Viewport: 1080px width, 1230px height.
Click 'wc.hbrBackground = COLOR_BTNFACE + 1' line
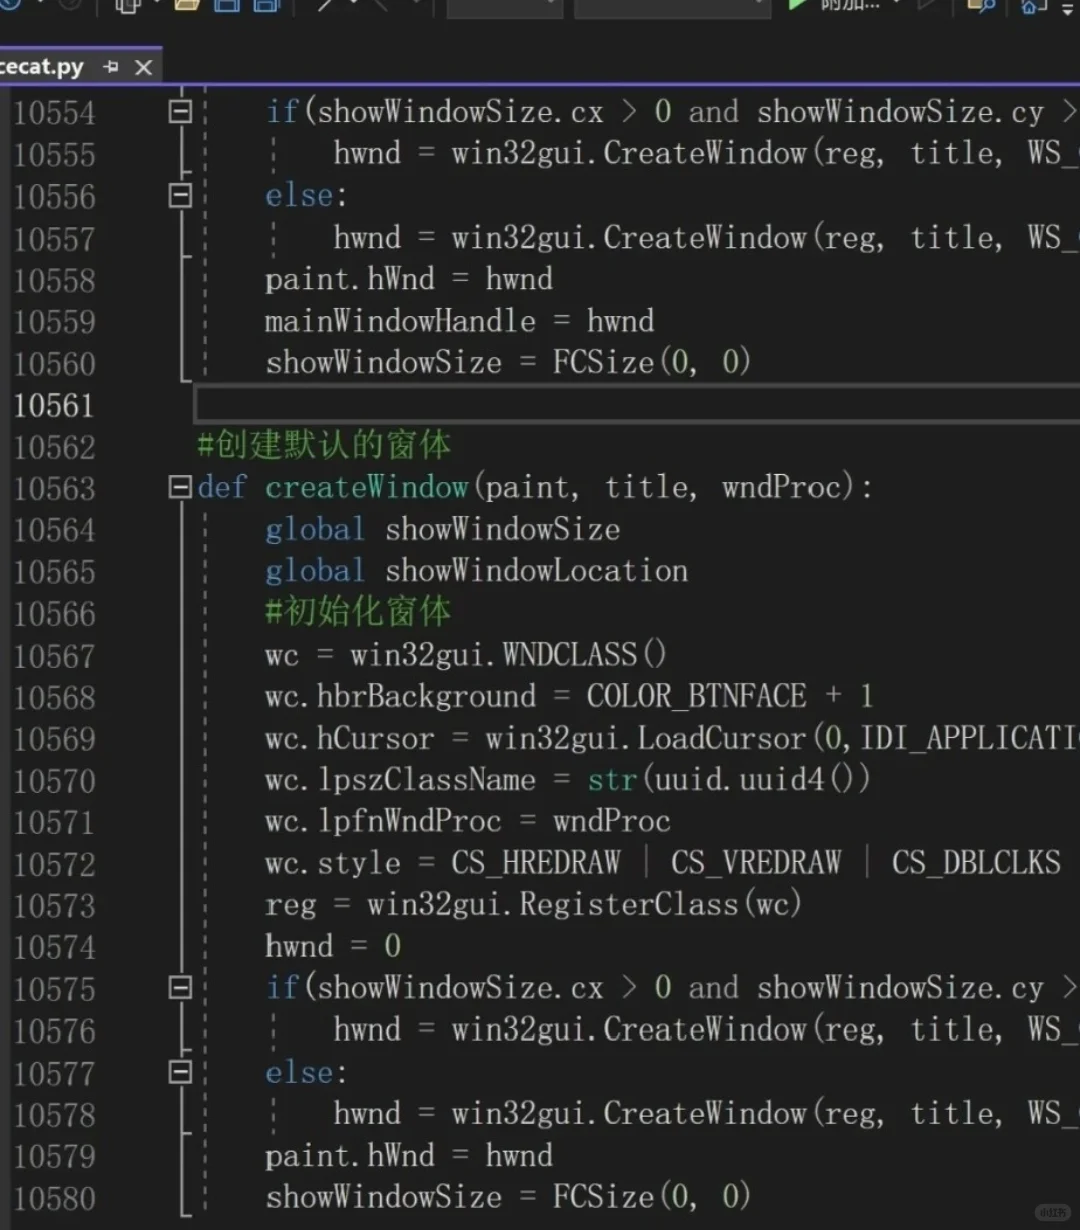point(569,696)
